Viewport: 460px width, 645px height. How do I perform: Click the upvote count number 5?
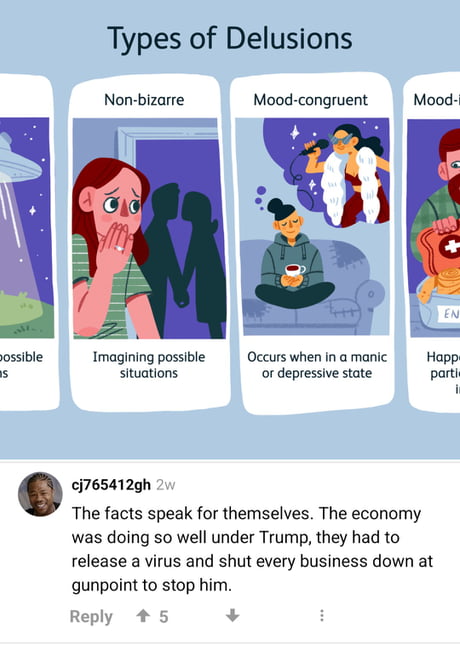coord(164,617)
